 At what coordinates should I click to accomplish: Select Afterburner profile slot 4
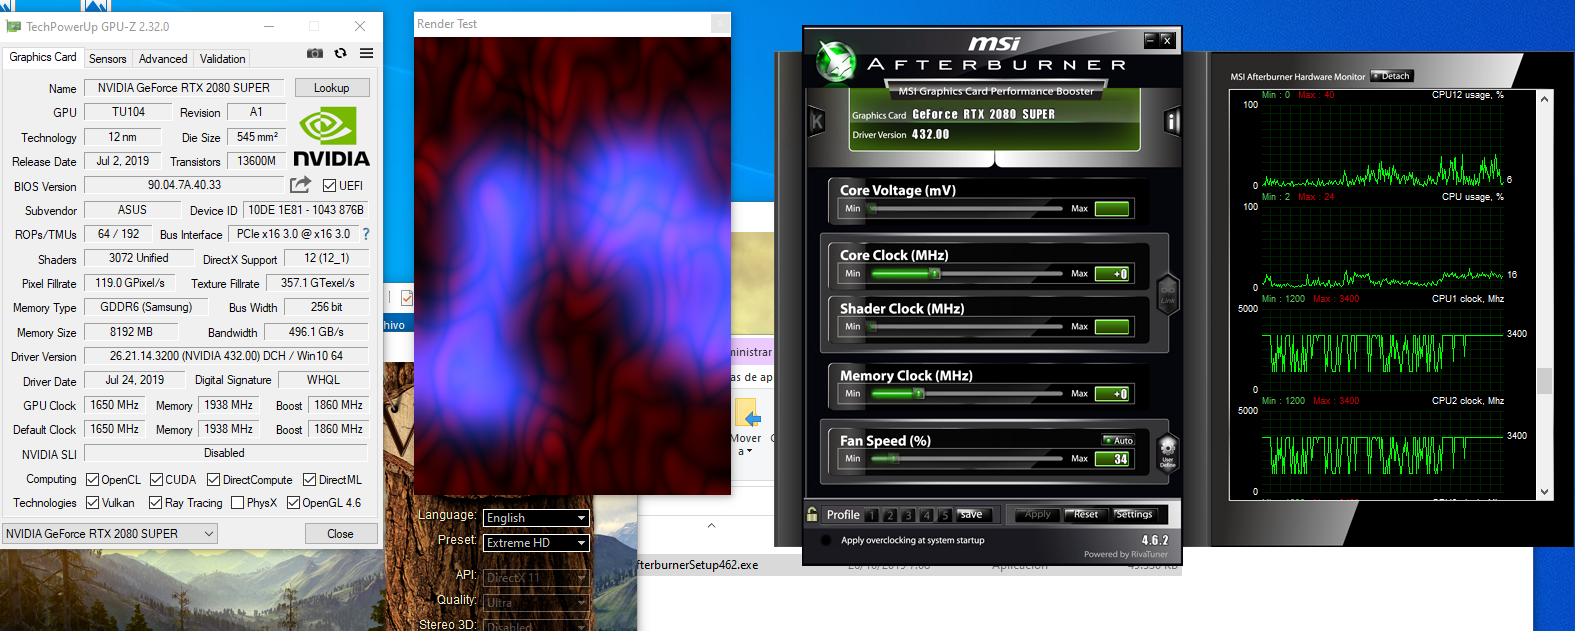coord(926,515)
